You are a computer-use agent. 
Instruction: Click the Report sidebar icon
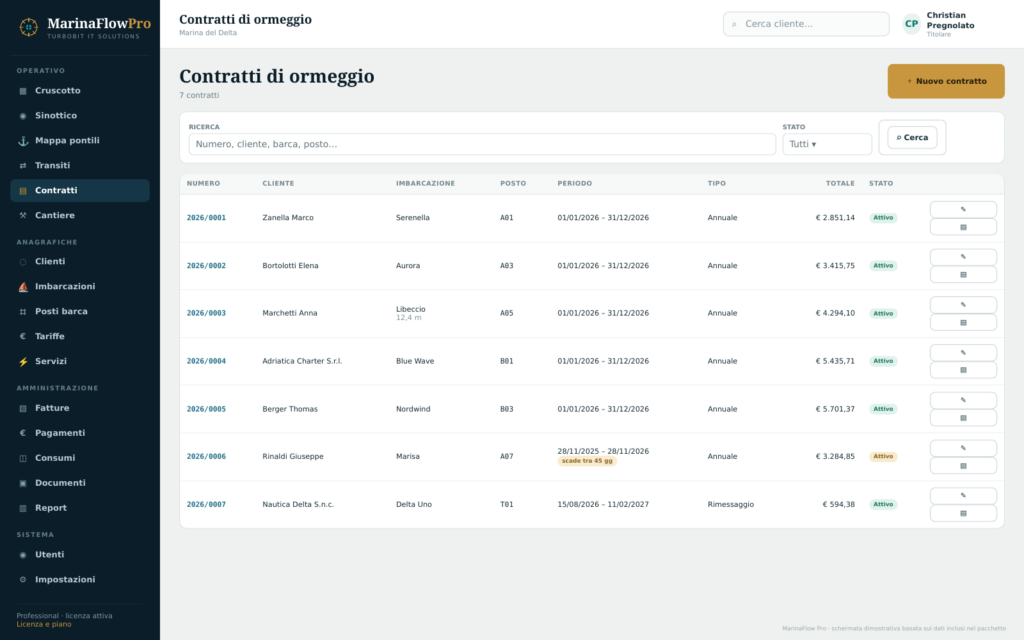23,508
